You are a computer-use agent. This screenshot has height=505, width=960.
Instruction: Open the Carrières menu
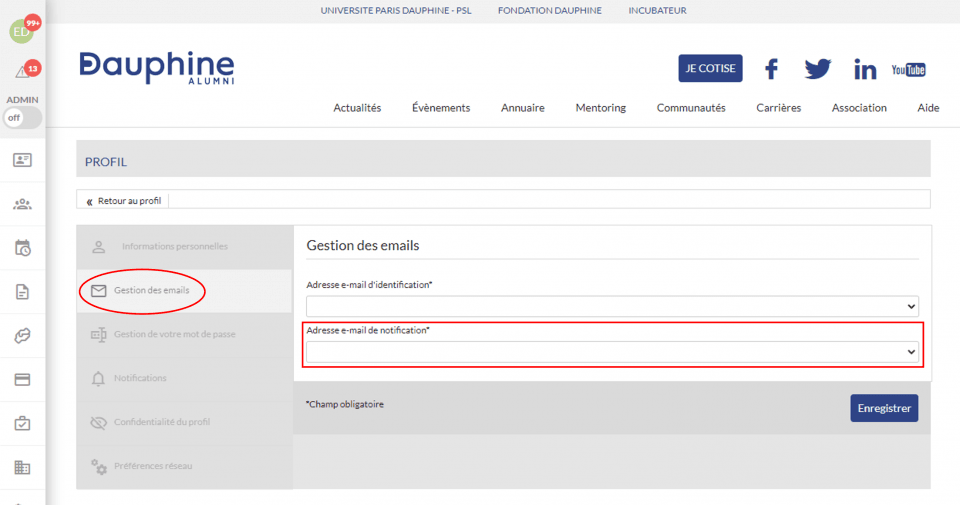coord(779,108)
